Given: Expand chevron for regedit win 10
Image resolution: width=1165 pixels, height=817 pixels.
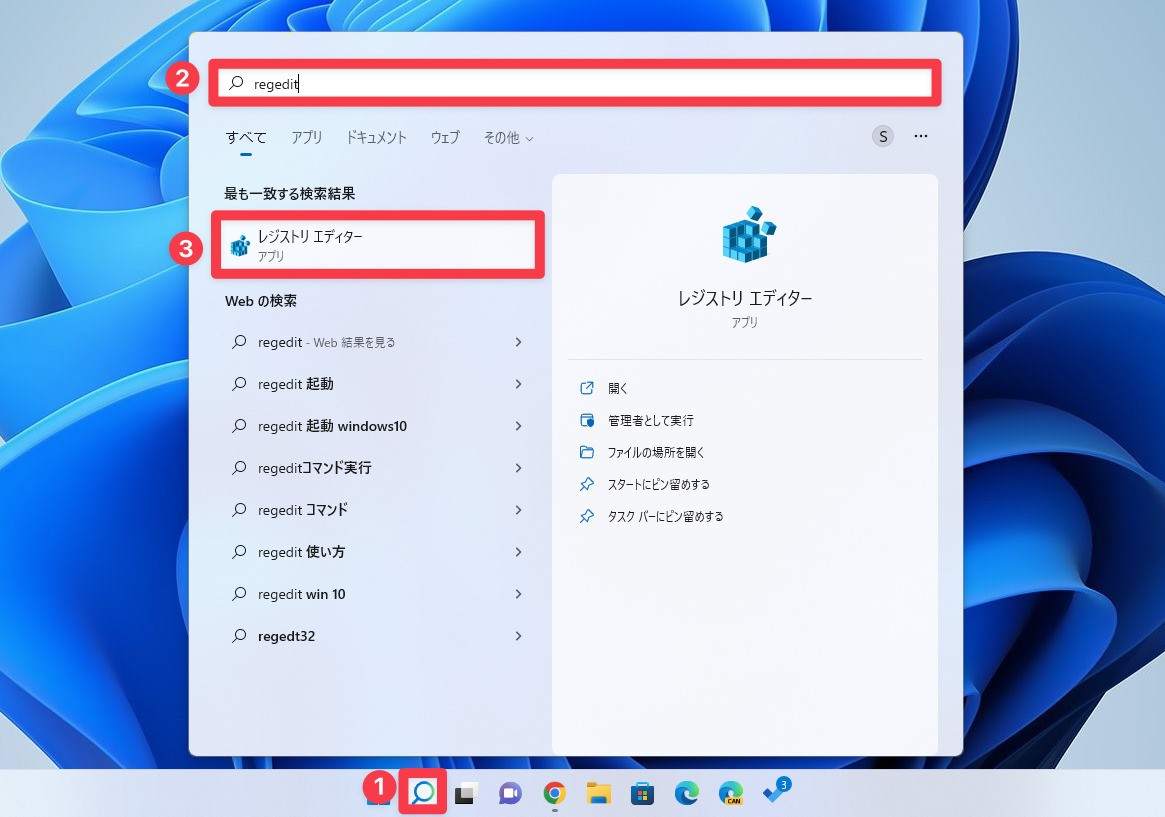Looking at the screenshot, I should pos(519,594).
